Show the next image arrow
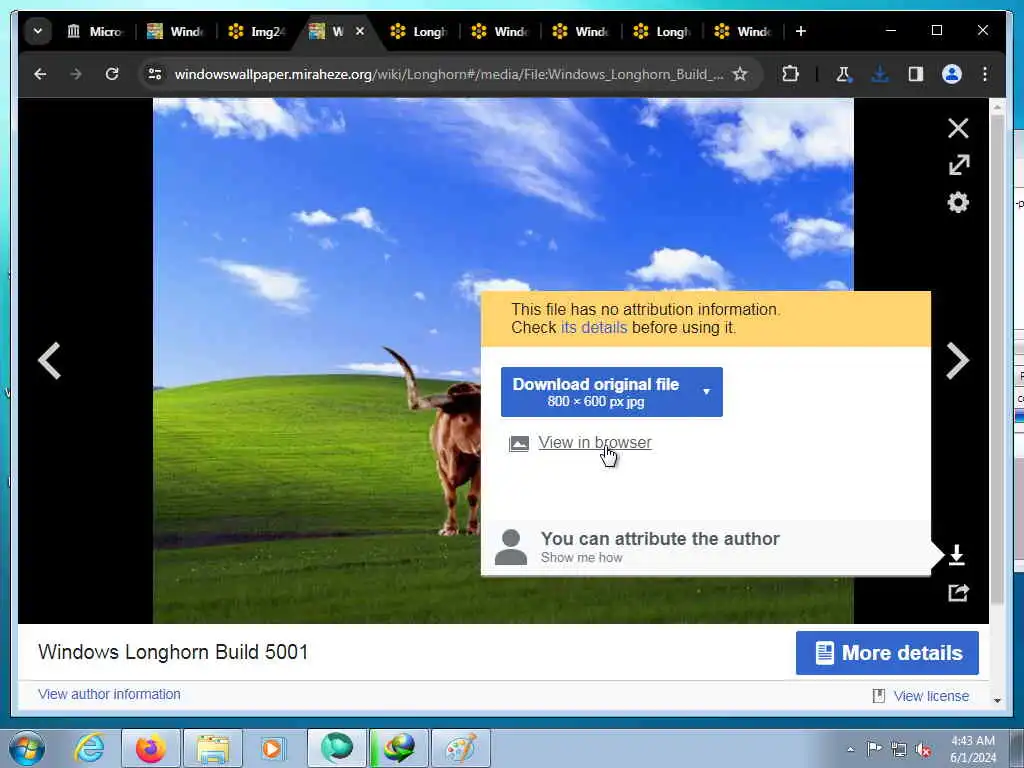The width and height of the screenshot is (1024, 768). (x=957, y=360)
